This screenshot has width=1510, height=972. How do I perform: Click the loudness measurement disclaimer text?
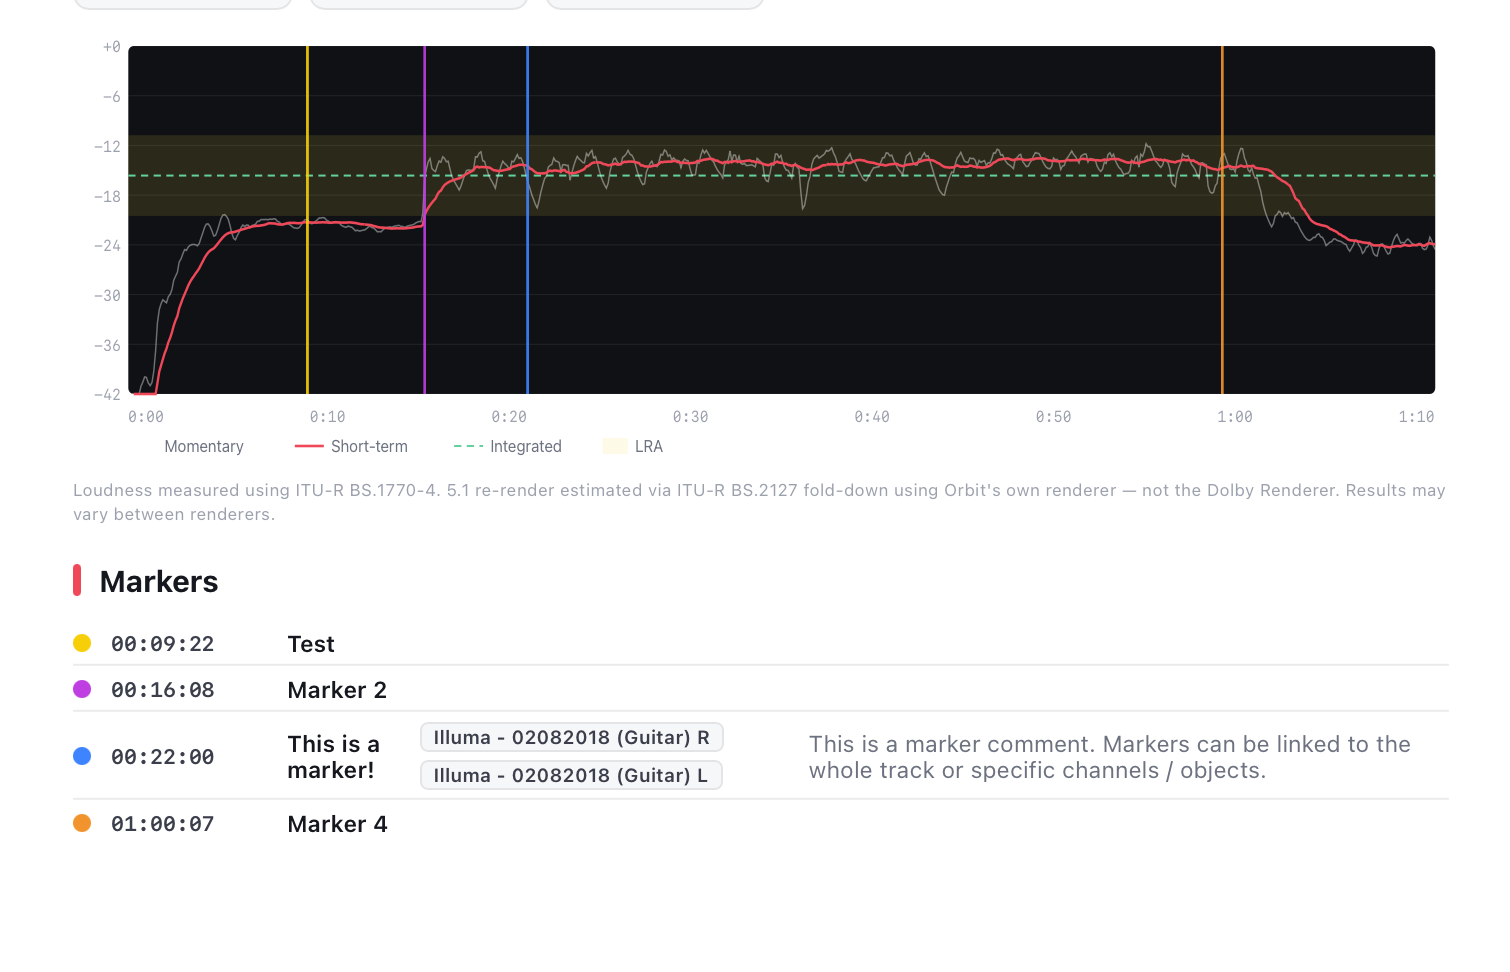click(x=759, y=502)
